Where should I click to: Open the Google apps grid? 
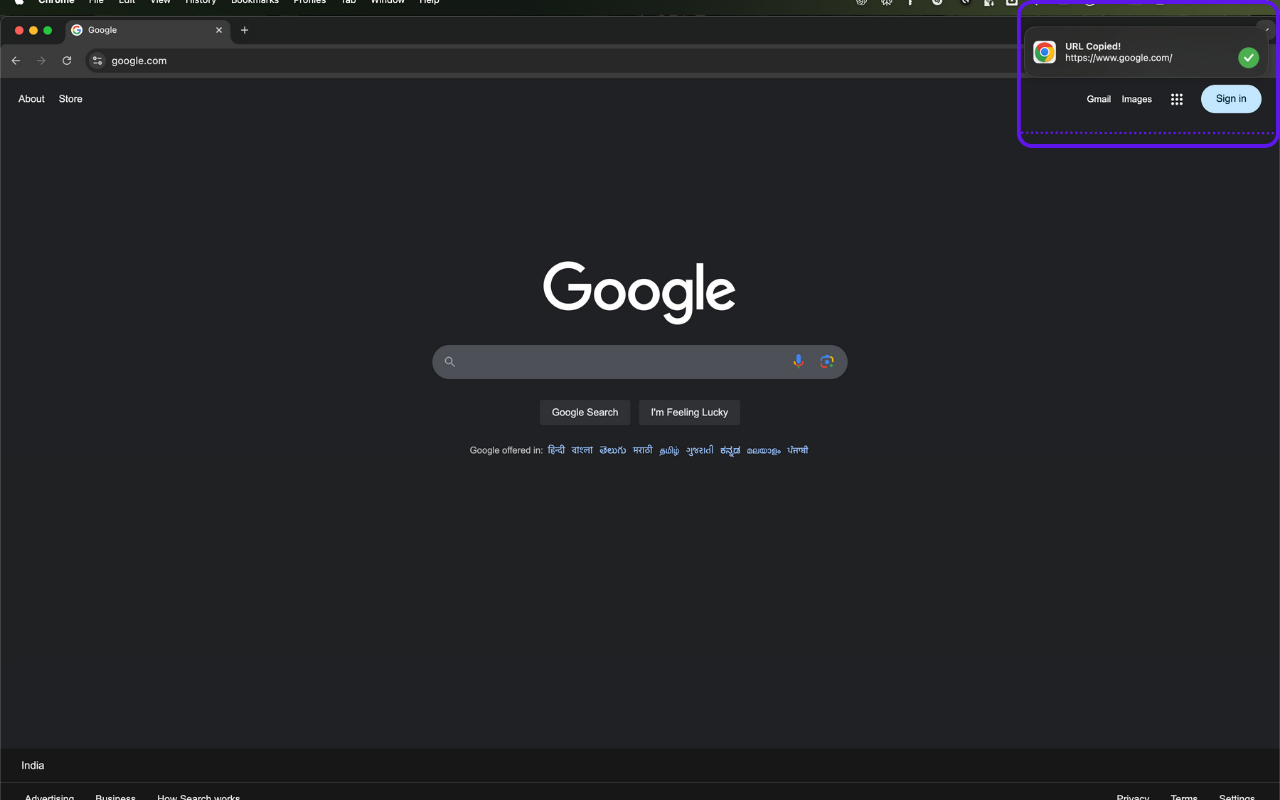[1177, 99]
